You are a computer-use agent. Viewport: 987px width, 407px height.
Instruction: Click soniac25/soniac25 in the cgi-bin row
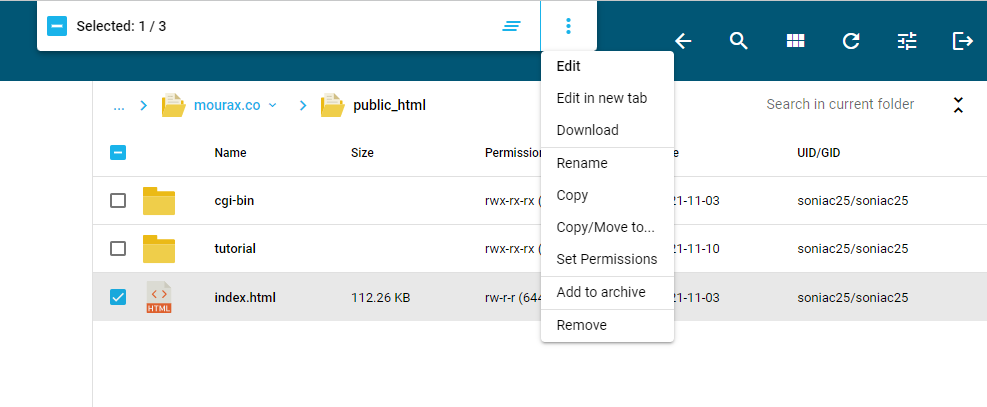[852, 201]
